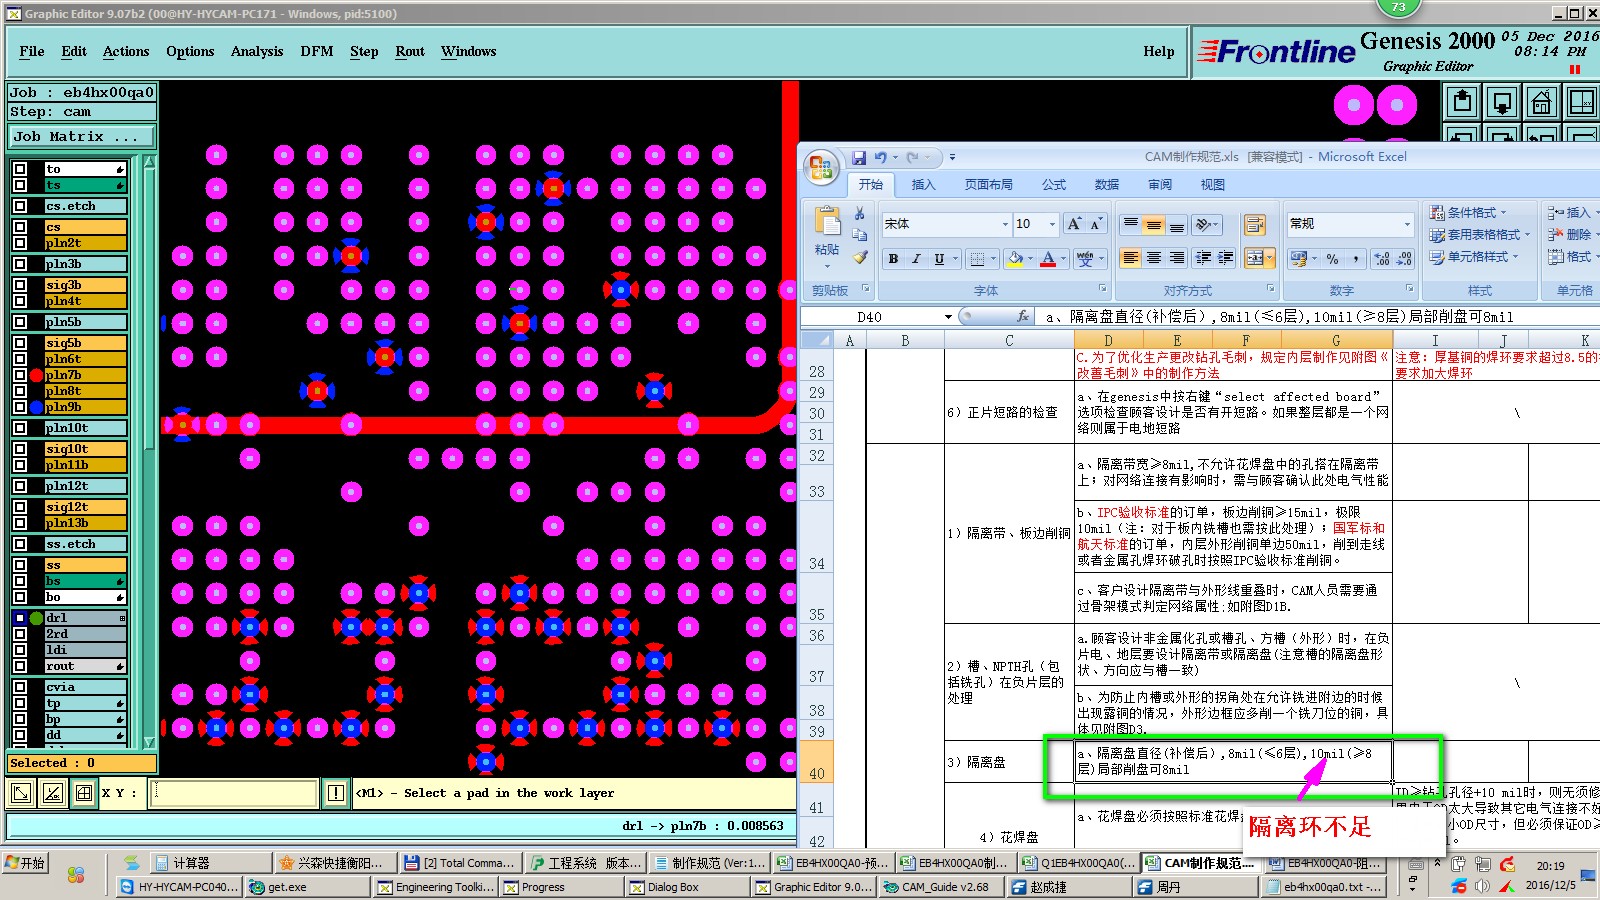Switch to the 插入 ribbon tab in Excel
Image resolution: width=1600 pixels, height=900 pixels.
tap(923, 185)
